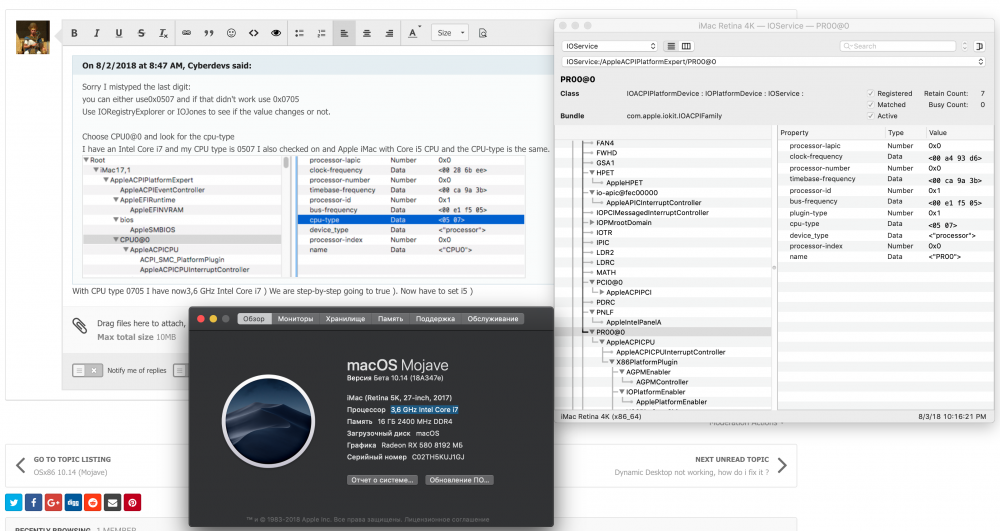Align text right in the editor

coord(389,33)
